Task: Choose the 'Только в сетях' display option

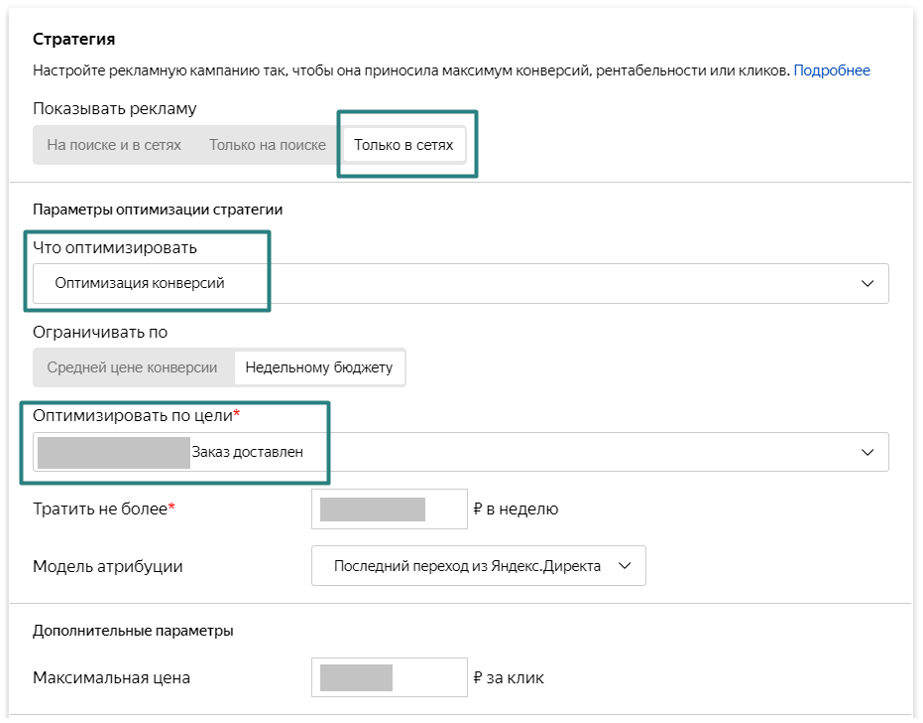Action: [x=403, y=145]
